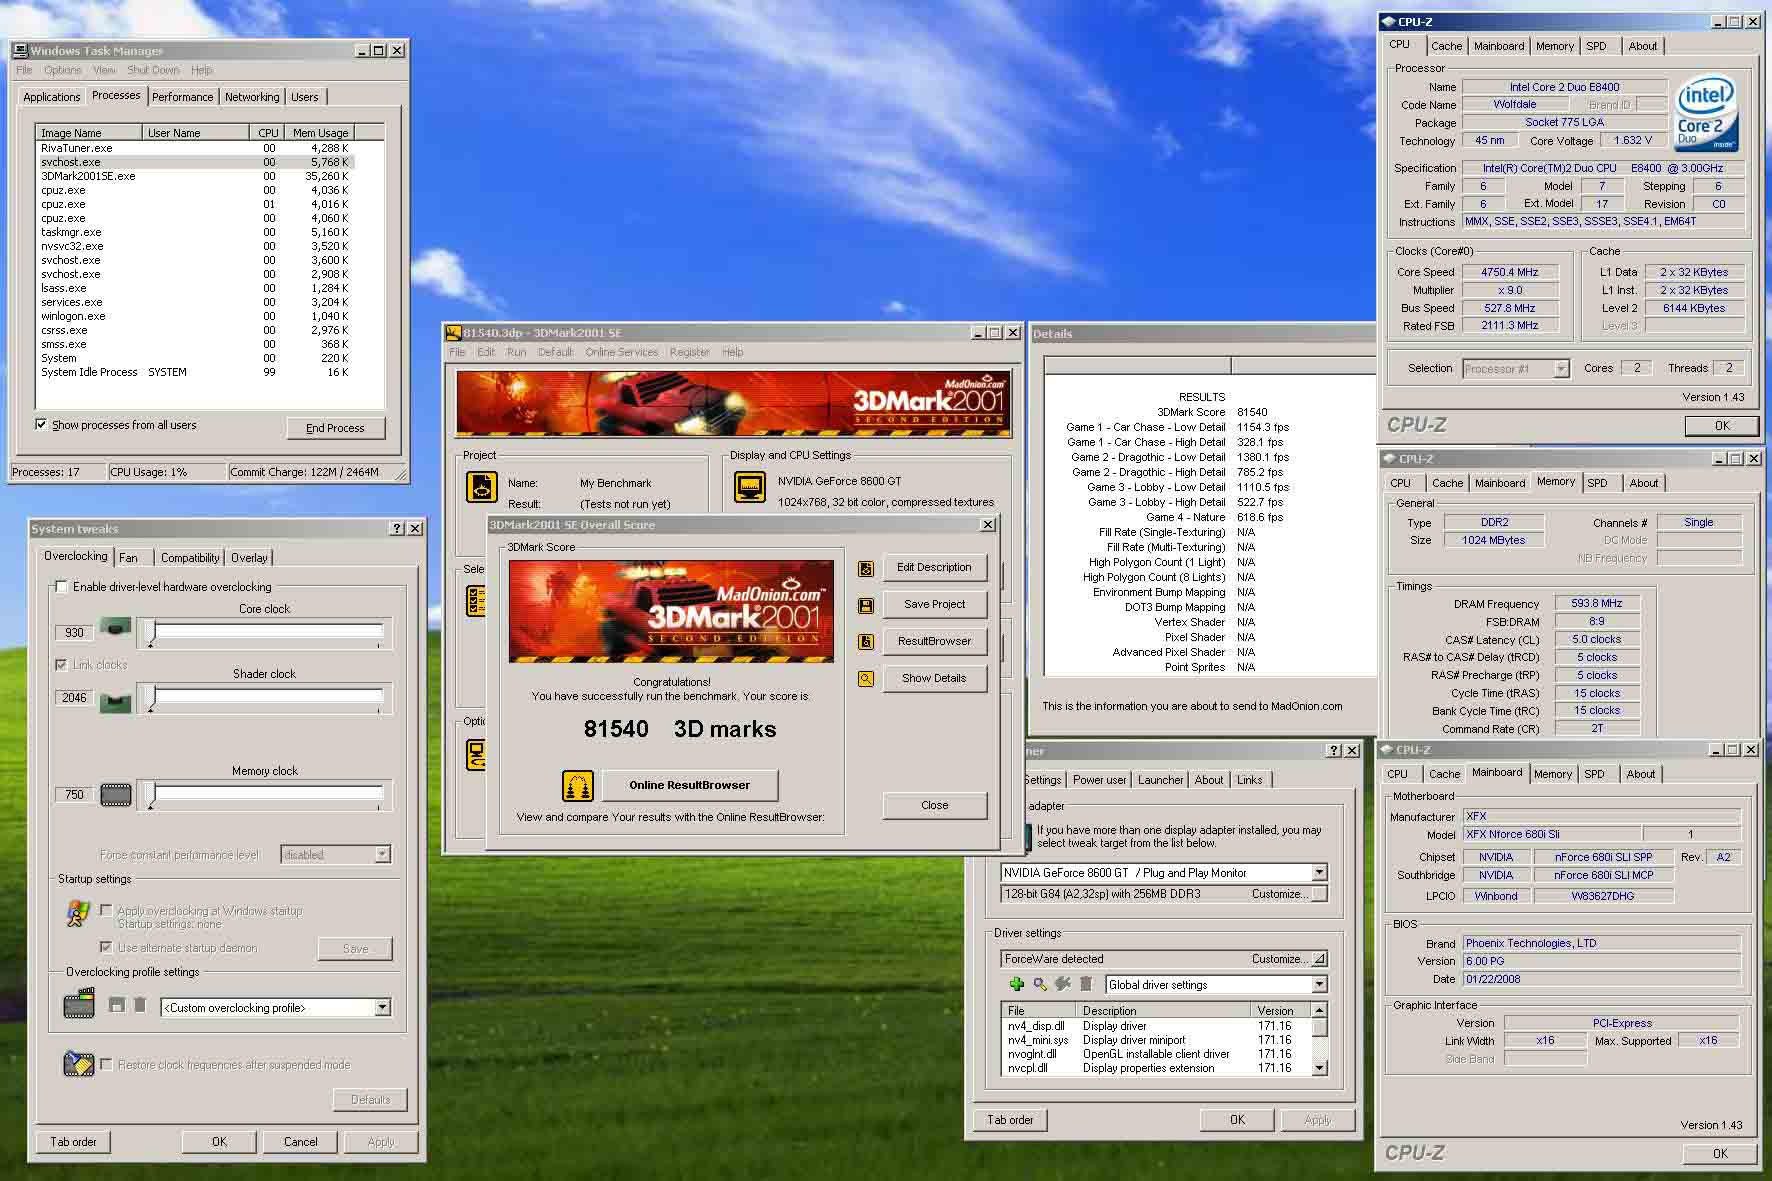Check Restore clock frequencies after suspended mode
The width and height of the screenshot is (1772, 1181).
(106, 1064)
